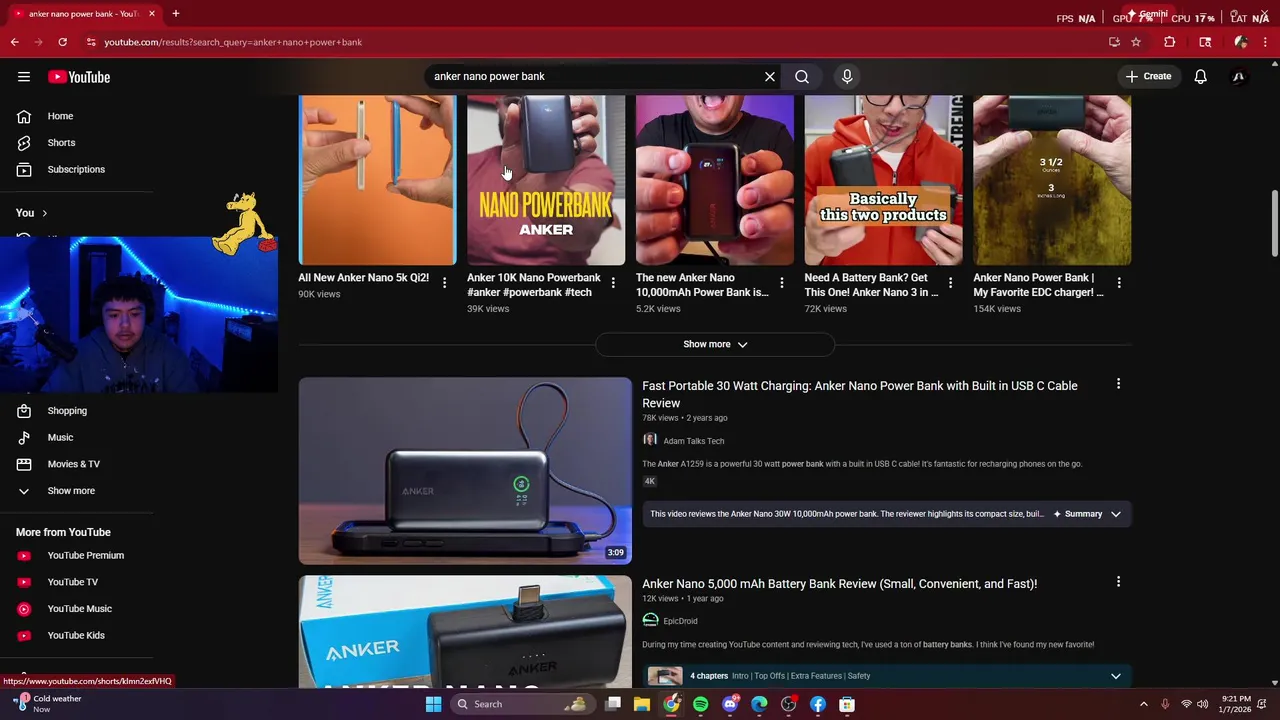Click the install app icon in the address bar
1280x720 pixels.
tap(1114, 42)
